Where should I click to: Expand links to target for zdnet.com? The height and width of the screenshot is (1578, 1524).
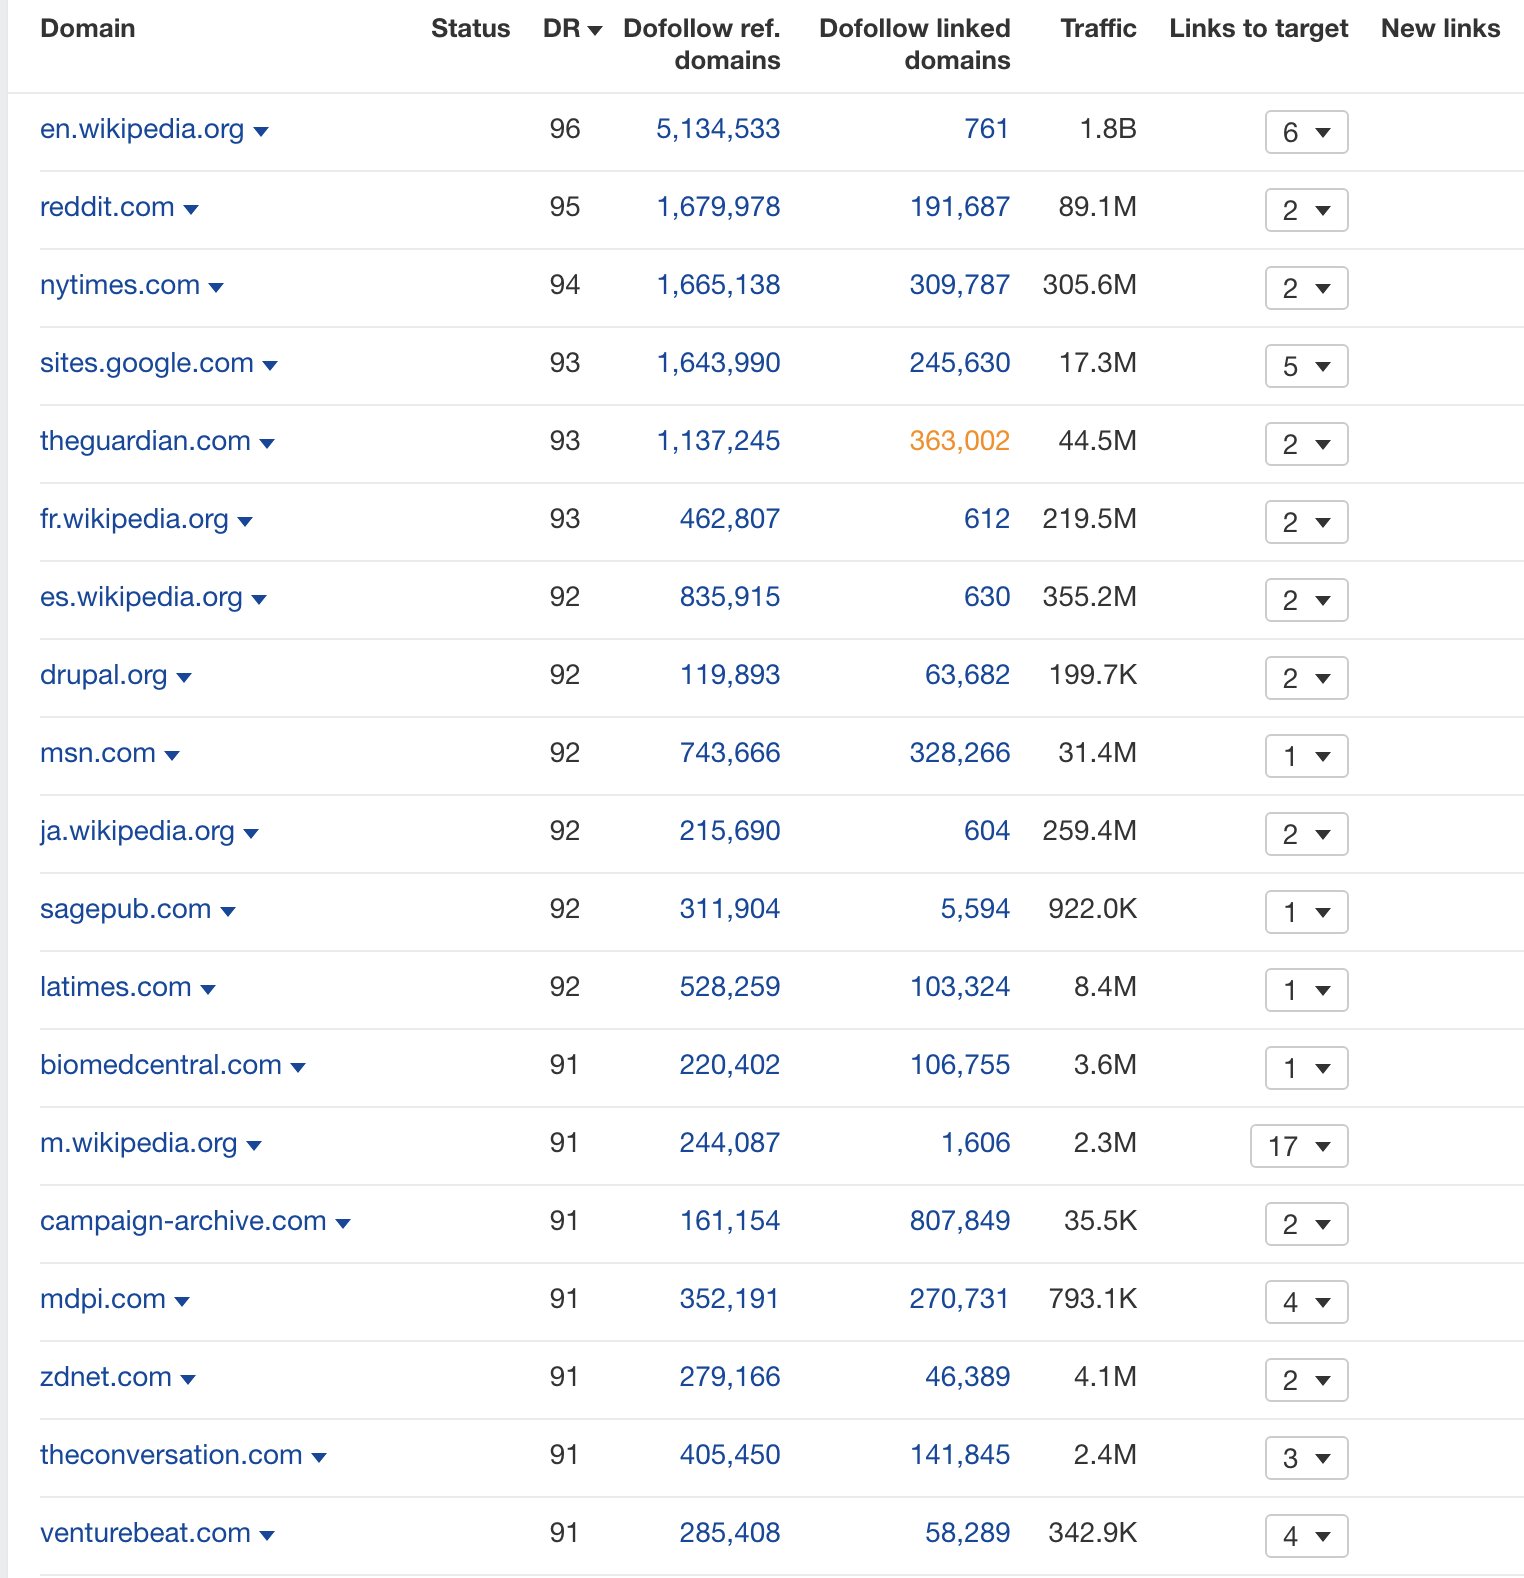(1306, 1380)
